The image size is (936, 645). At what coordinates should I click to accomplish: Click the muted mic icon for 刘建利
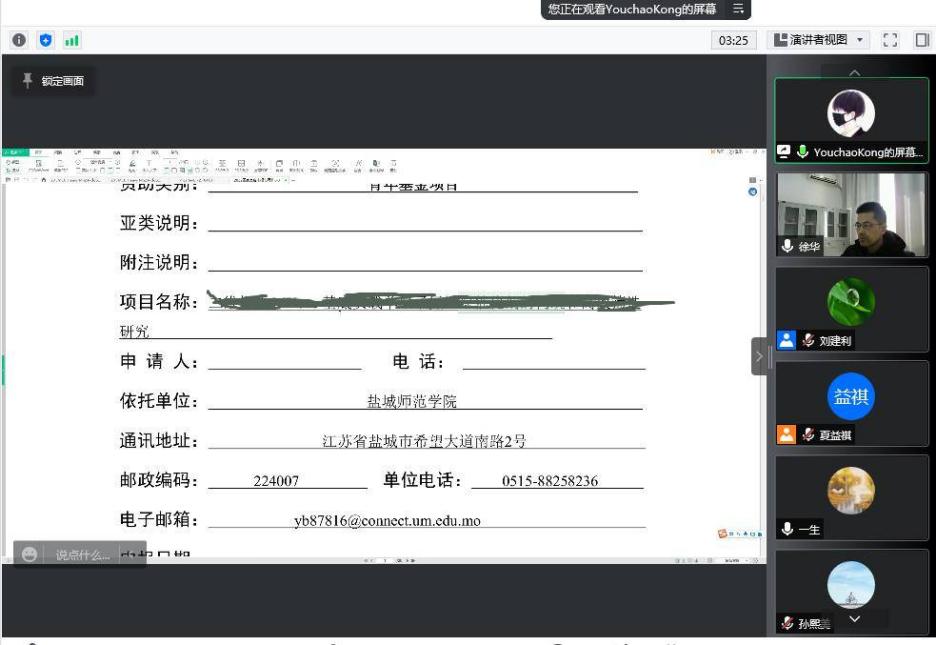click(807, 341)
